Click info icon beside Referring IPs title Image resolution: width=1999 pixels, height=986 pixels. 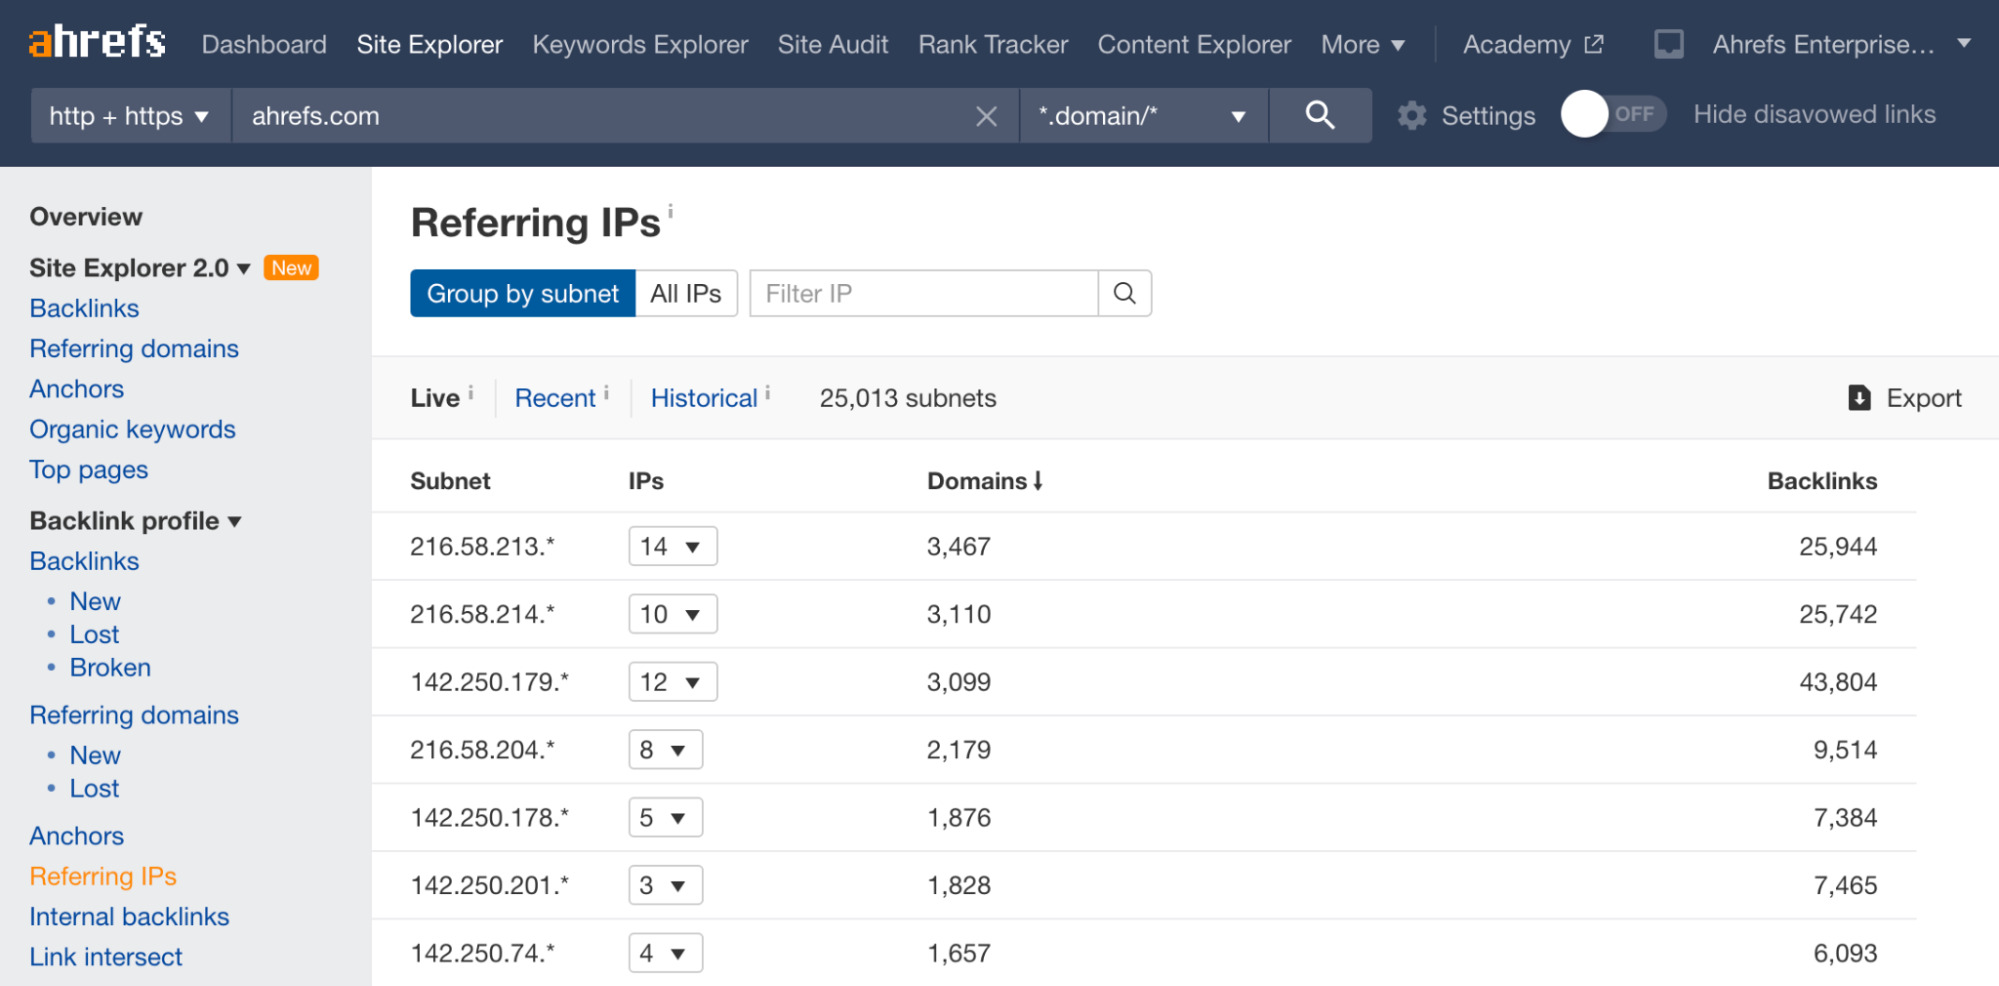[x=671, y=211]
